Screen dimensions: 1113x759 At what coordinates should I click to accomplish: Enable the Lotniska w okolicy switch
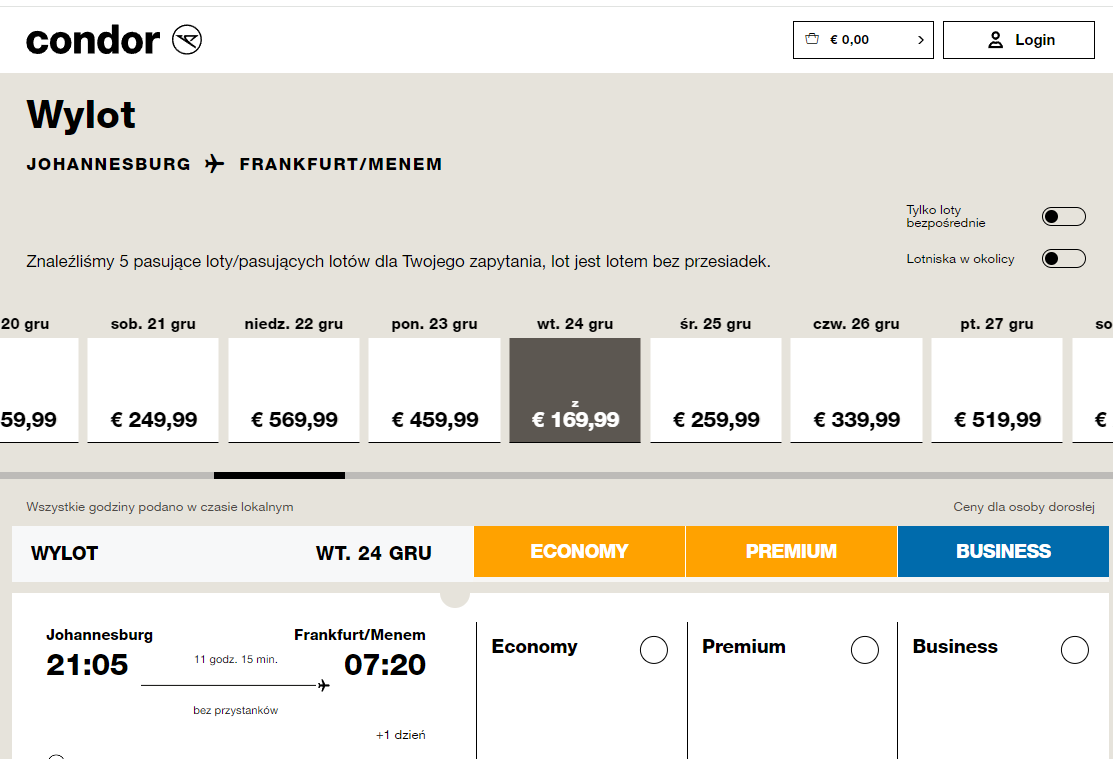click(1063, 258)
